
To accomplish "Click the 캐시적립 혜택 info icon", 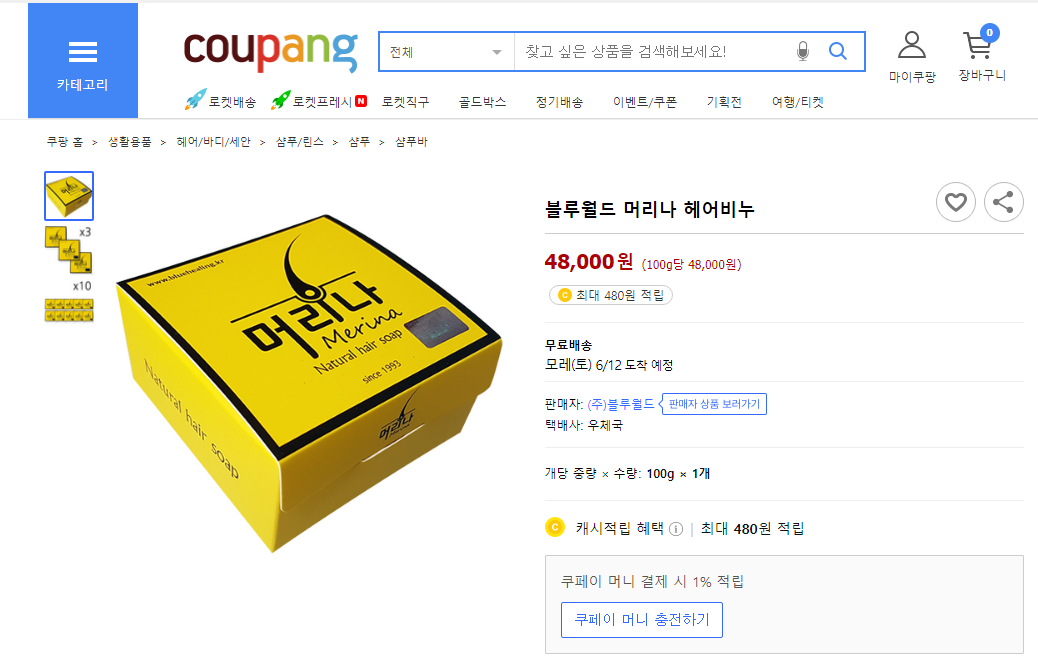I will [x=676, y=529].
